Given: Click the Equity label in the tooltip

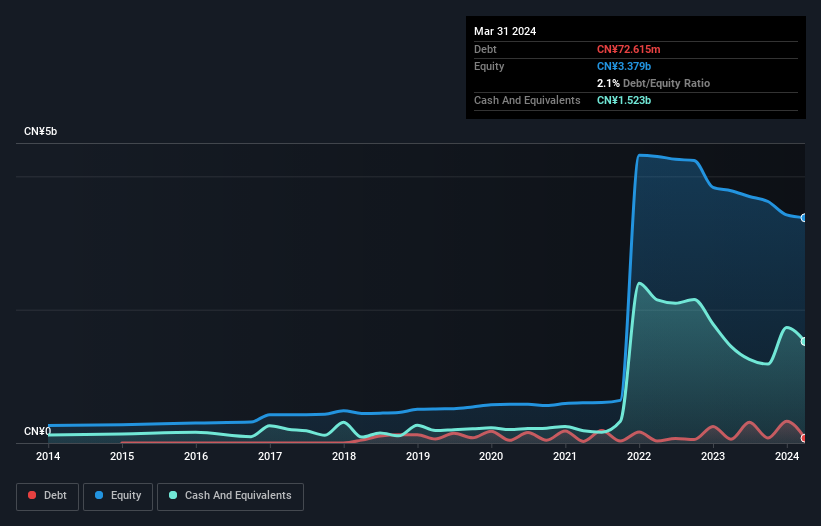Looking at the screenshot, I should click(x=489, y=66).
